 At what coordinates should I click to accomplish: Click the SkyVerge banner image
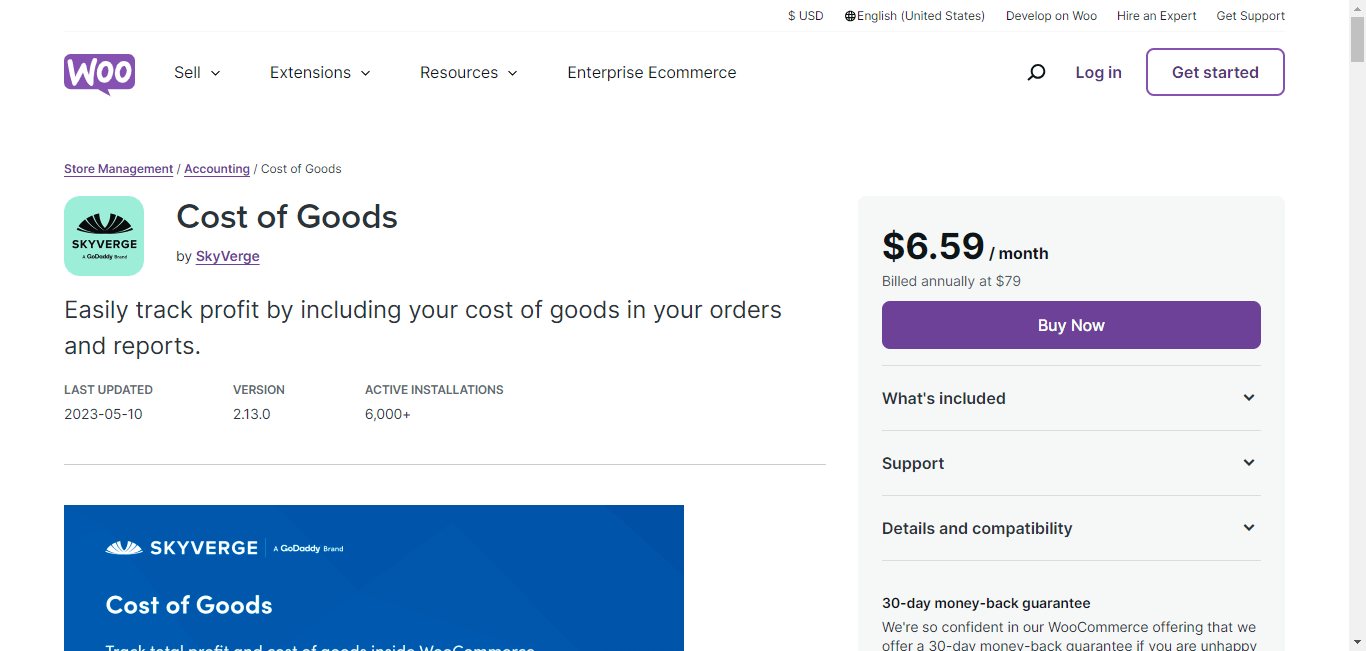374,578
